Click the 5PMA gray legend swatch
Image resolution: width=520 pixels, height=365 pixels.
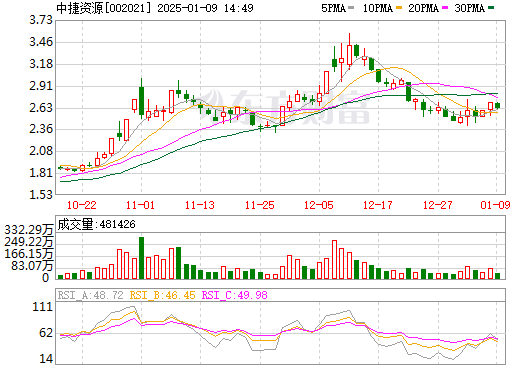[x=351, y=8]
